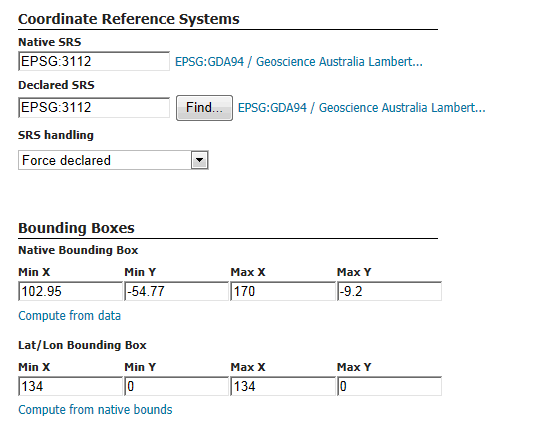Click the Bounding Boxes section heading
The width and height of the screenshot is (552, 438).
tap(76, 228)
